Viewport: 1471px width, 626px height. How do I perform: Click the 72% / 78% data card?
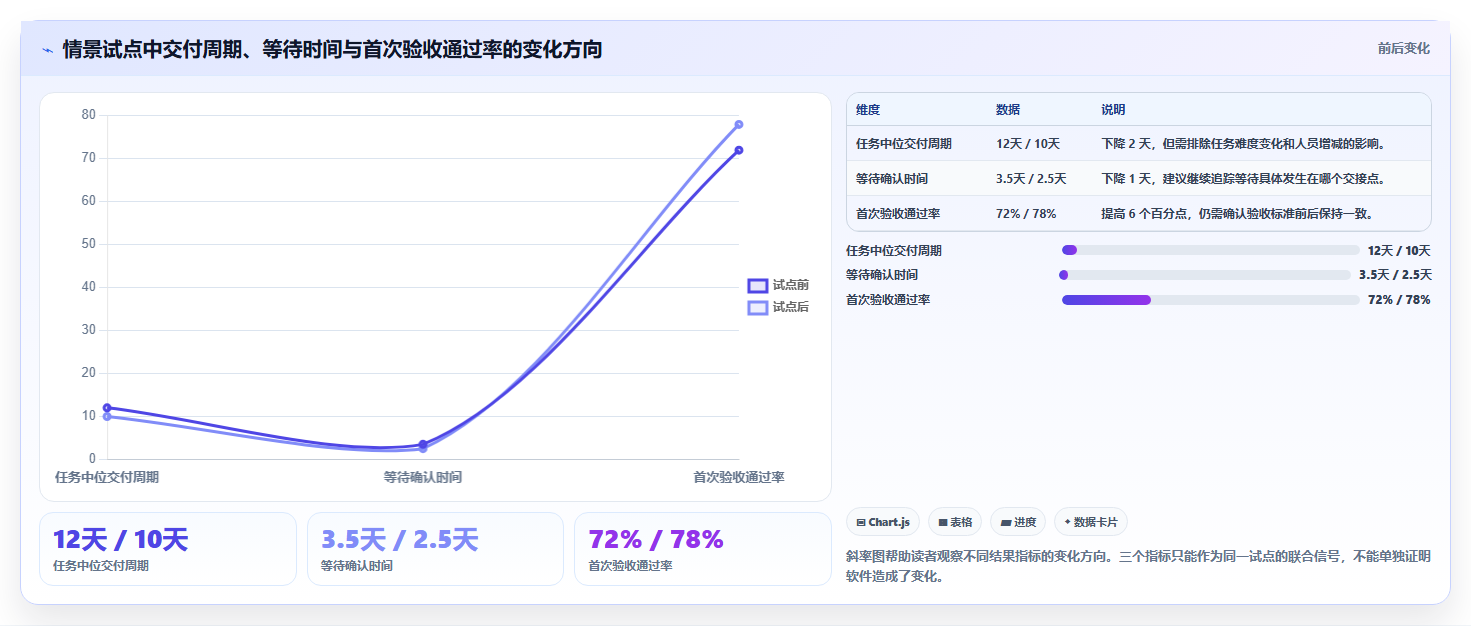703,549
